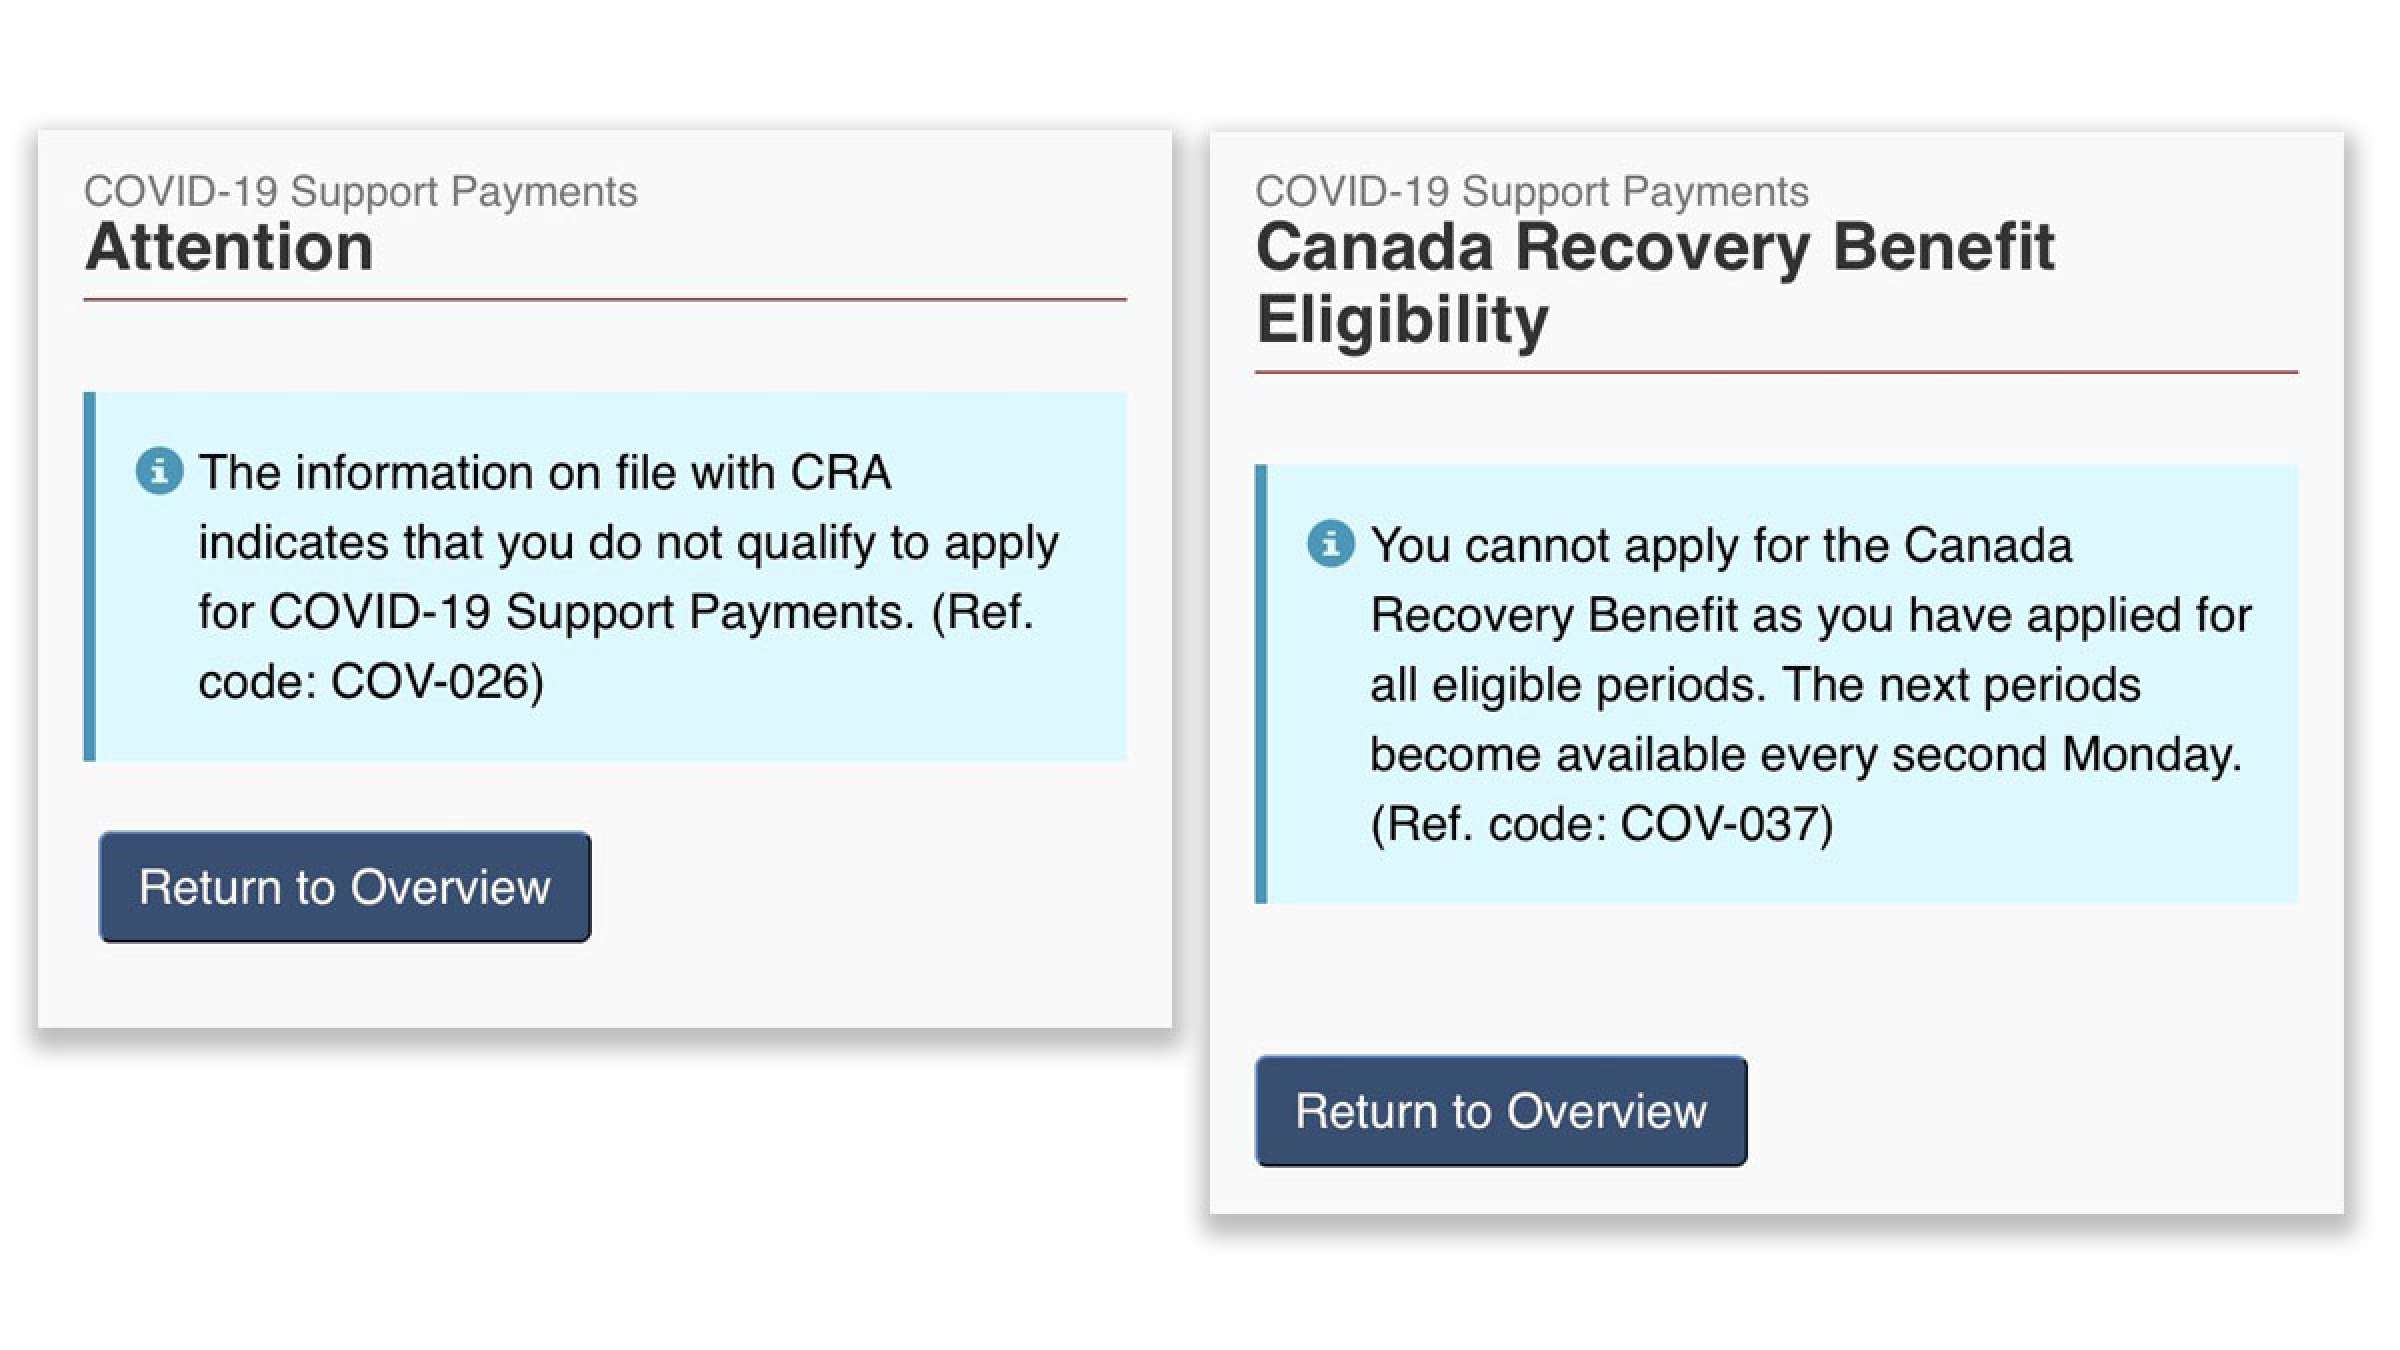Click the '(Ref. code: COV-037)' text
Image resolution: width=2400 pixels, height=1350 pixels.
[1602, 825]
